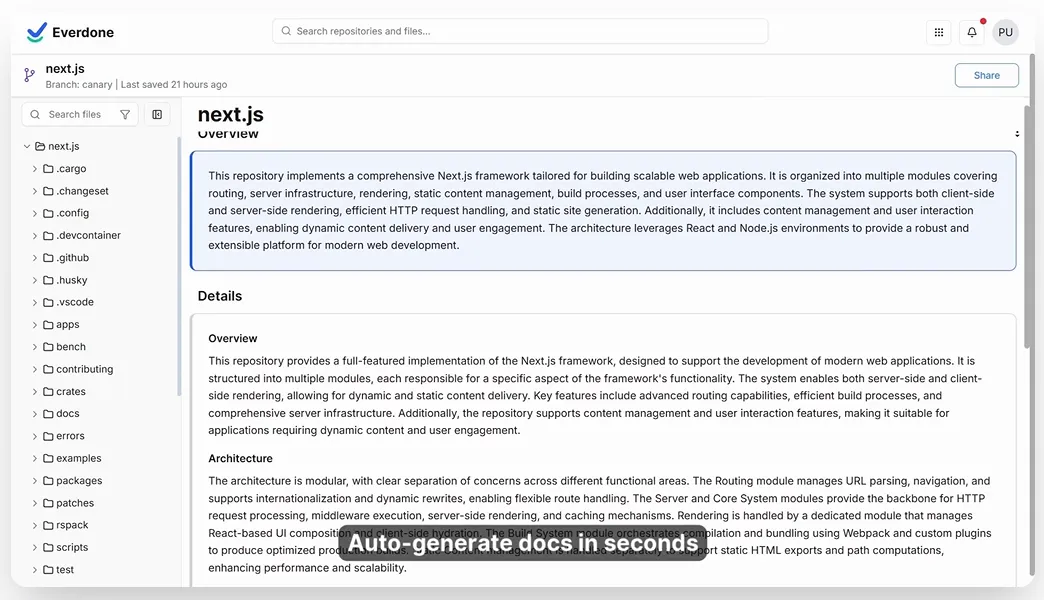Collapse the file sidebar panel

pyautogui.click(x=157, y=115)
